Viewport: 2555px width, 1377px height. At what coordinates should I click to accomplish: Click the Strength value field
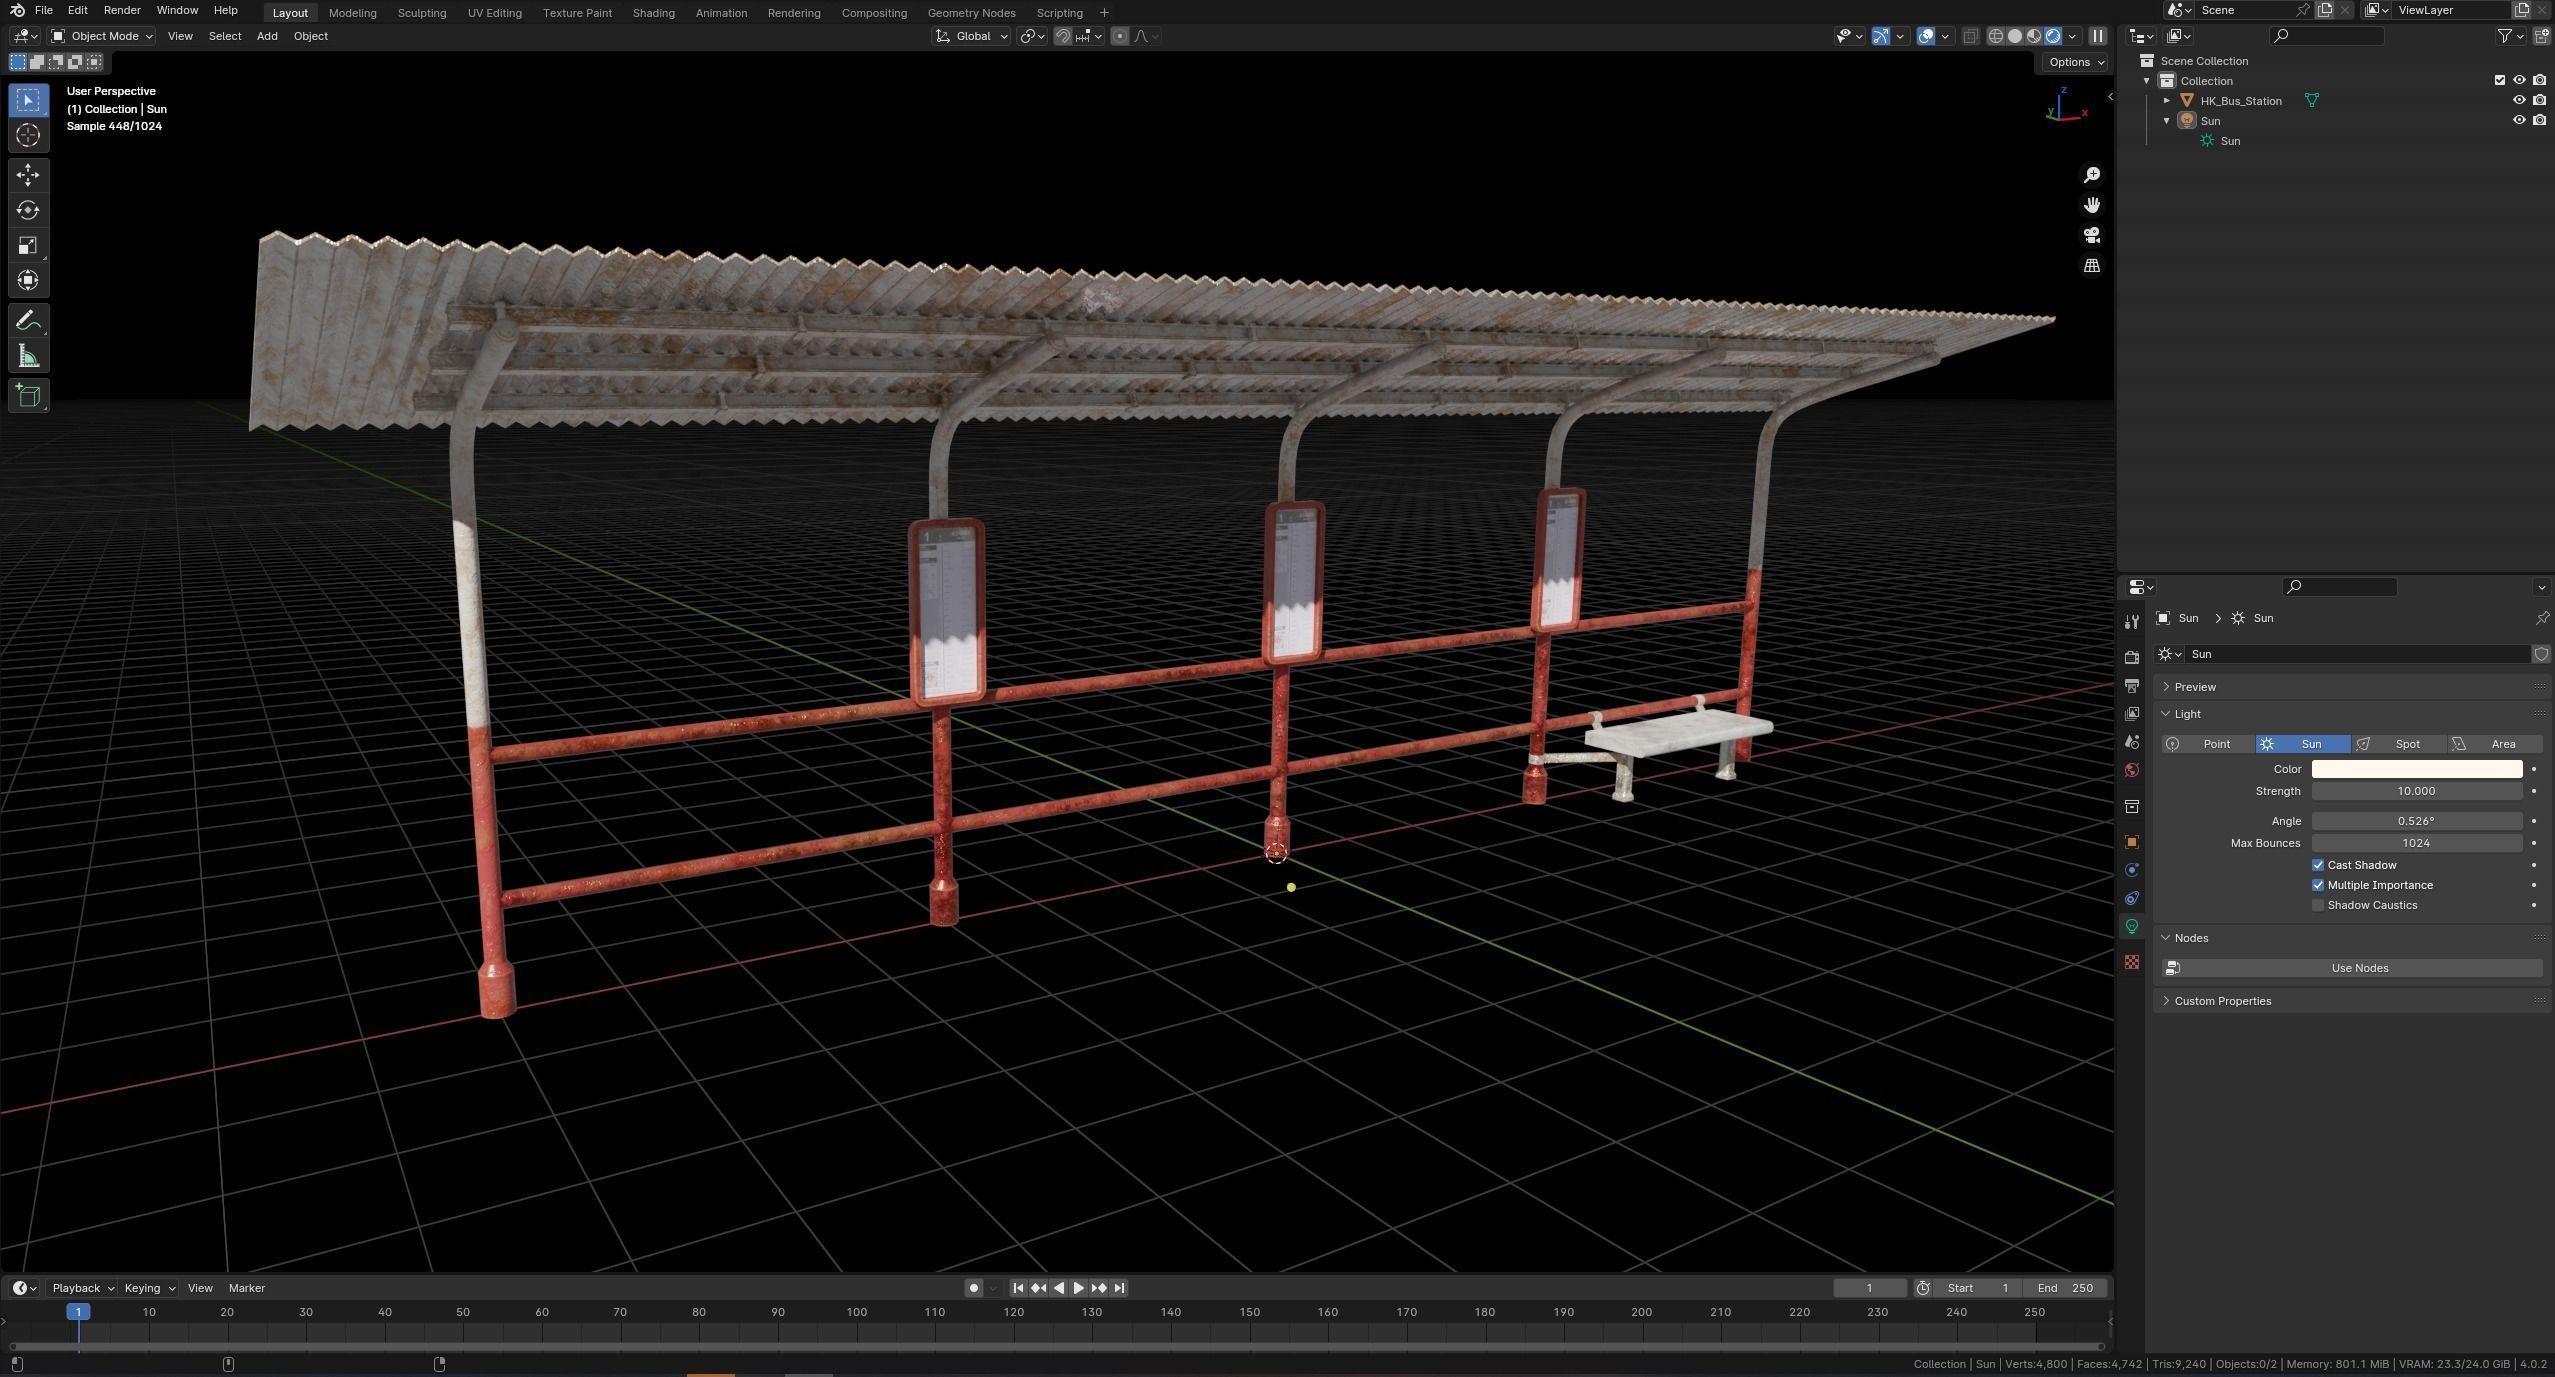click(2417, 791)
